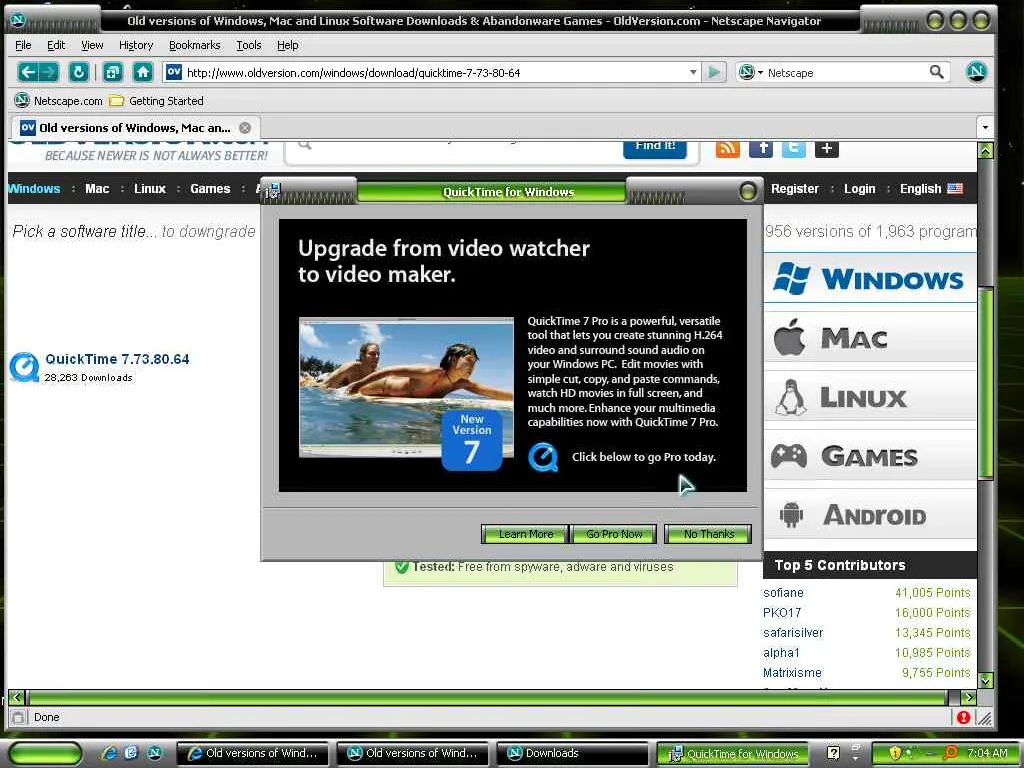Image resolution: width=1024 pixels, height=768 pixels.
Task: Open the Tools menu
Action: [x=249, y=45]
